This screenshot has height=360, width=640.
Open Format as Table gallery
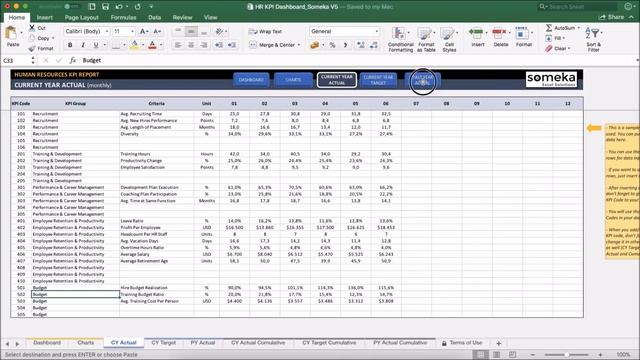click(x=426, y=39)
